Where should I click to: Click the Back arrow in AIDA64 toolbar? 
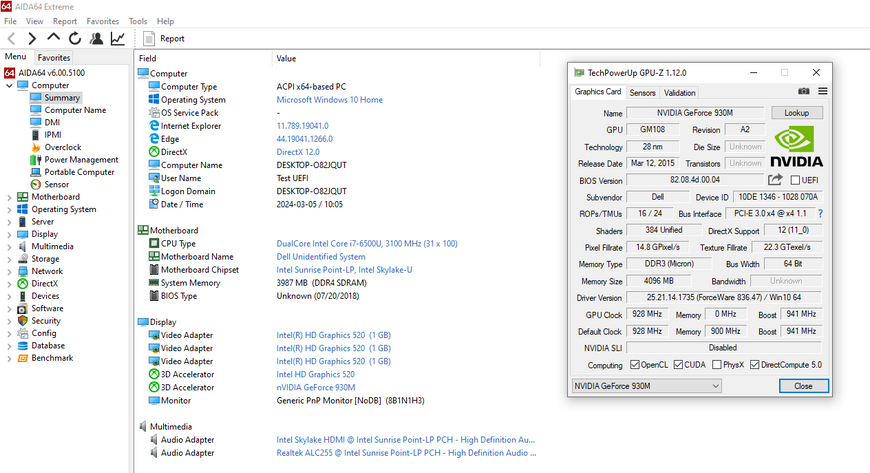click(x=12, y=38)
